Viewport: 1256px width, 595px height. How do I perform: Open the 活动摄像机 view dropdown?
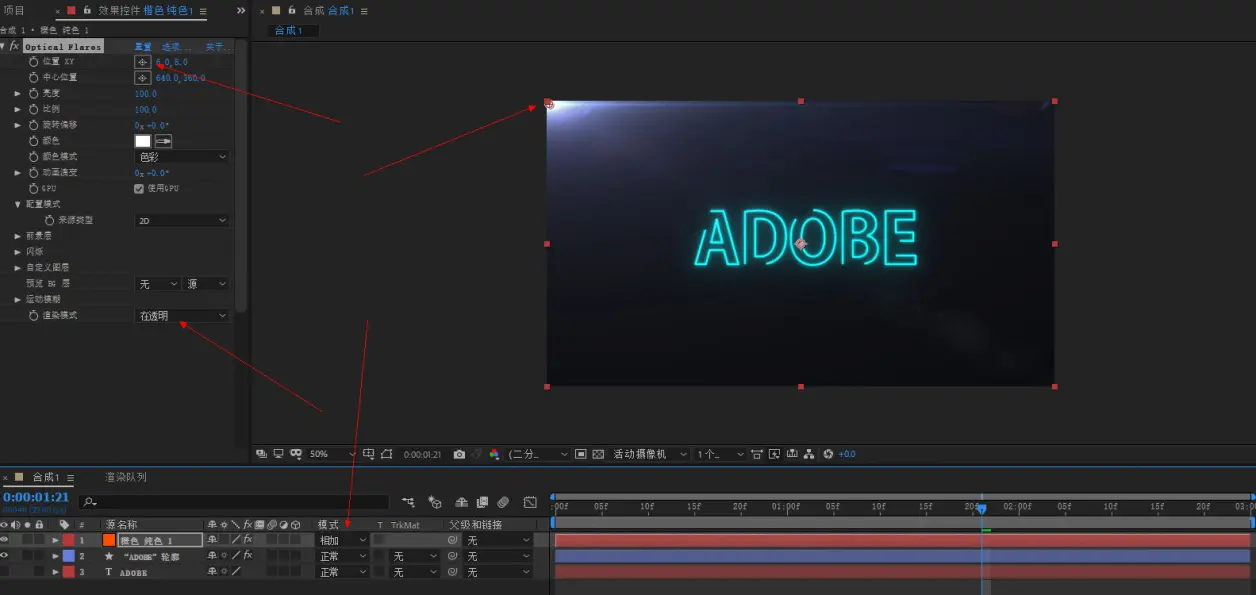[x=651, y=454]
